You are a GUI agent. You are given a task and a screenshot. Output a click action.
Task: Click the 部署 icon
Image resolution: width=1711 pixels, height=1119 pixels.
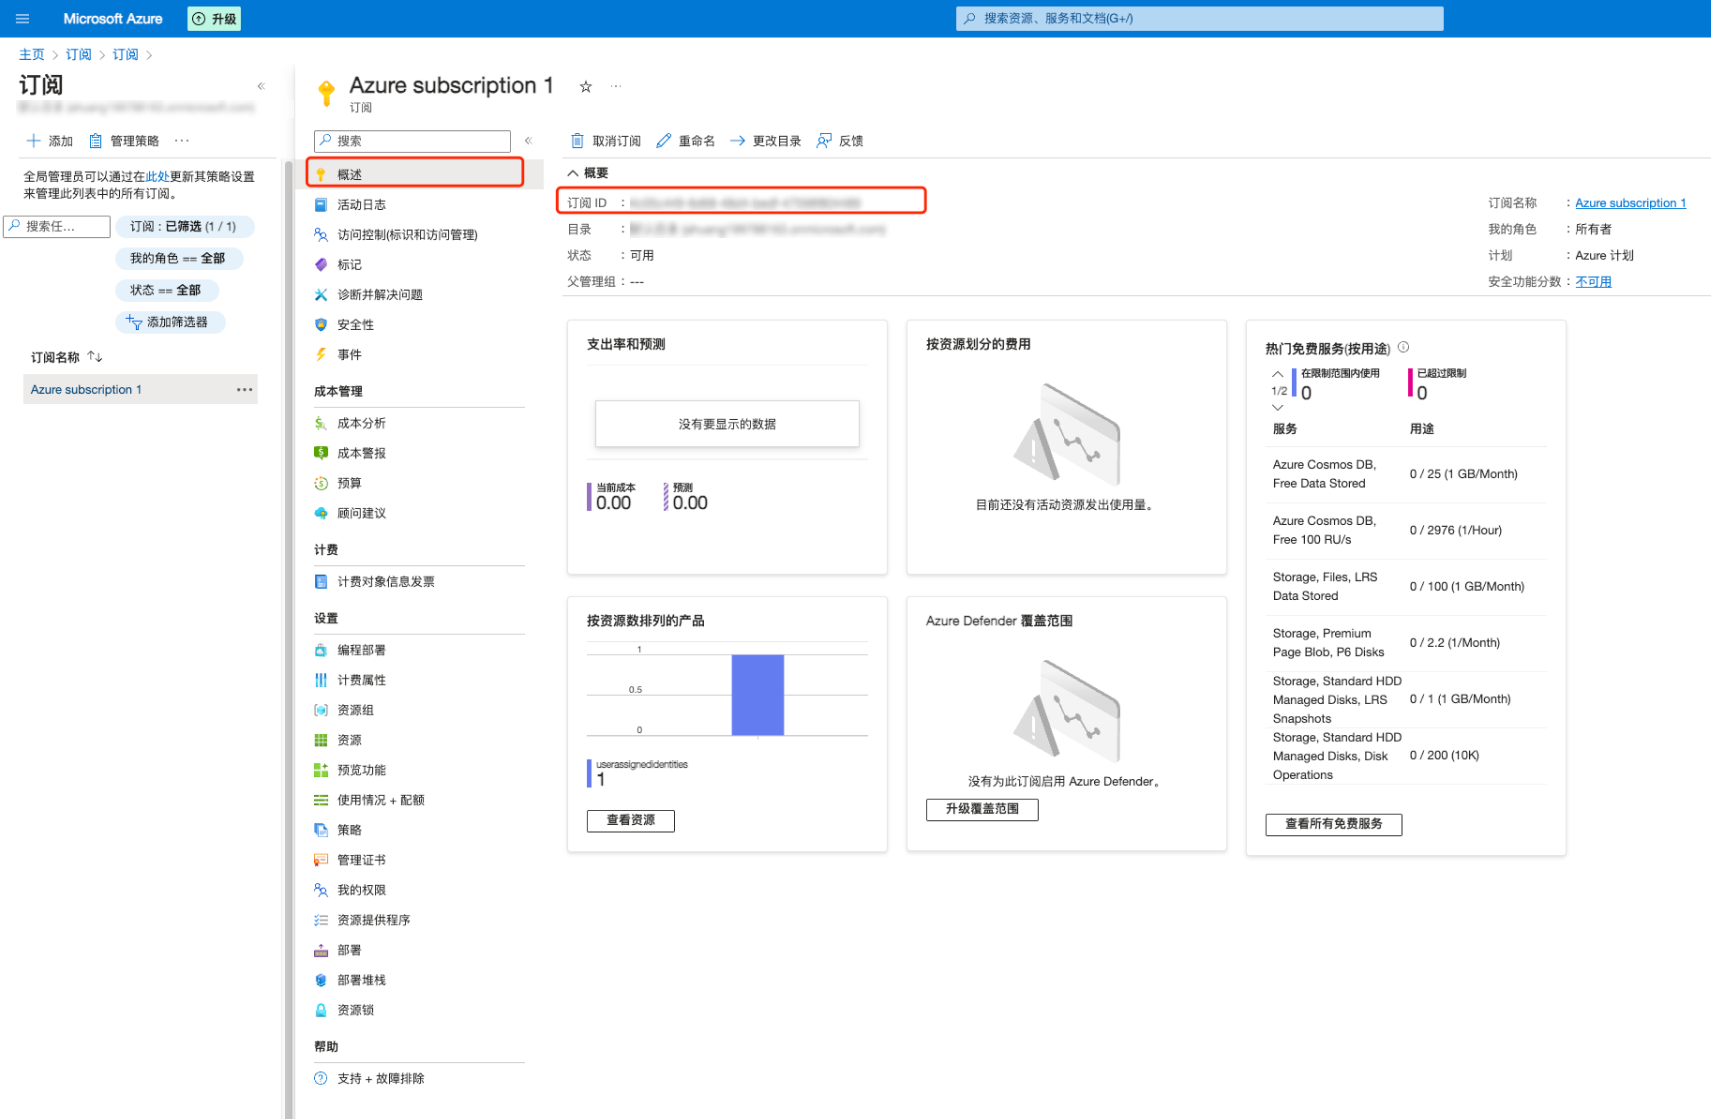coord(321,950)
